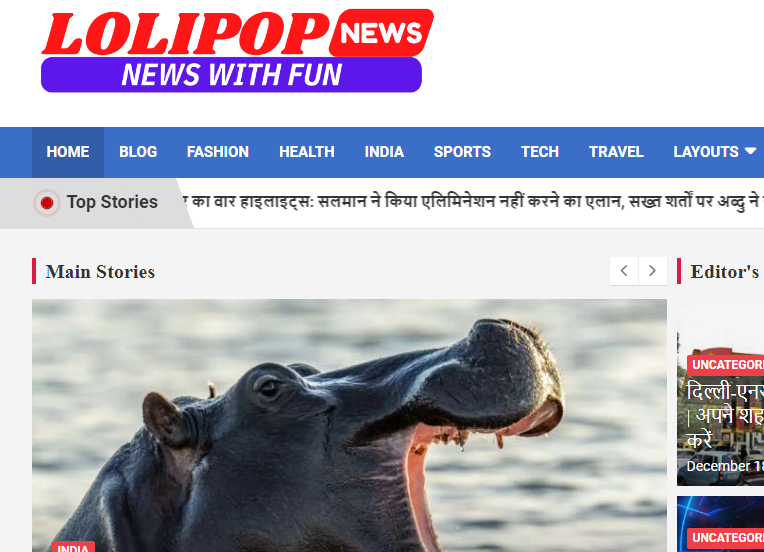Open the Fashion section
Image resolution: width=764 pixels, height=552 pixels.
coord(218,152)
